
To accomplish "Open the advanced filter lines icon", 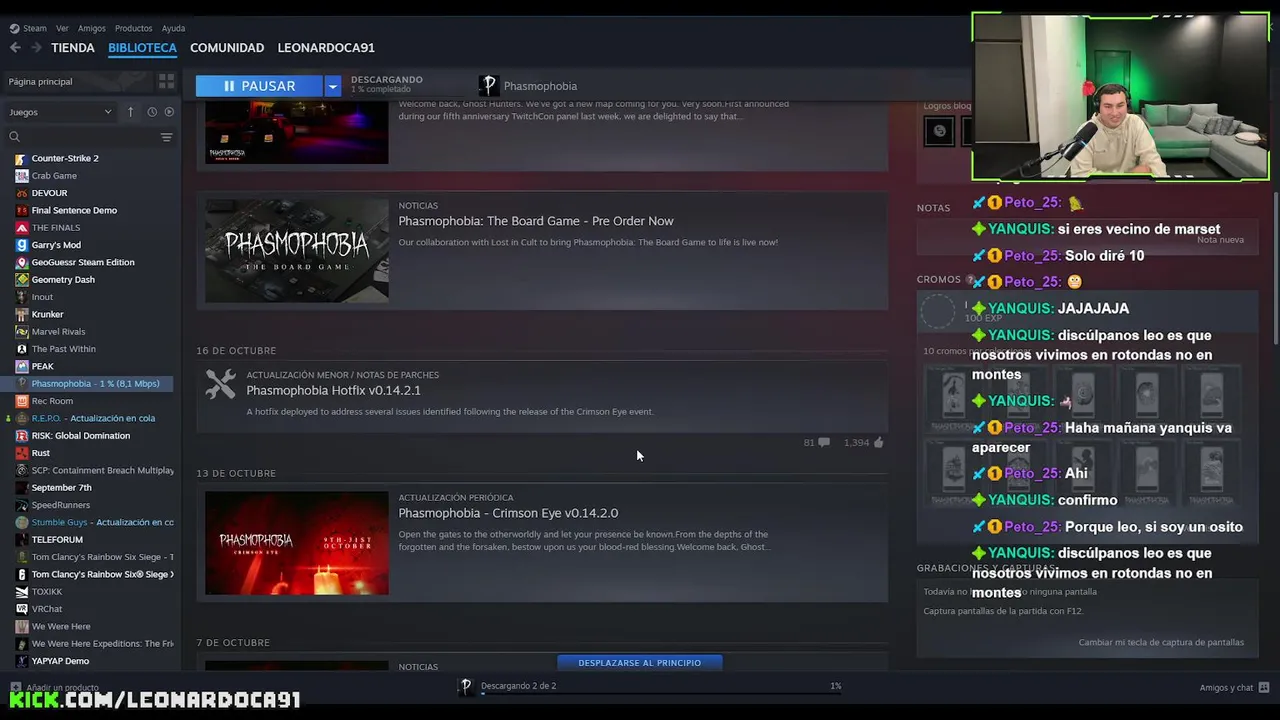I will click(x=166, y=137).
